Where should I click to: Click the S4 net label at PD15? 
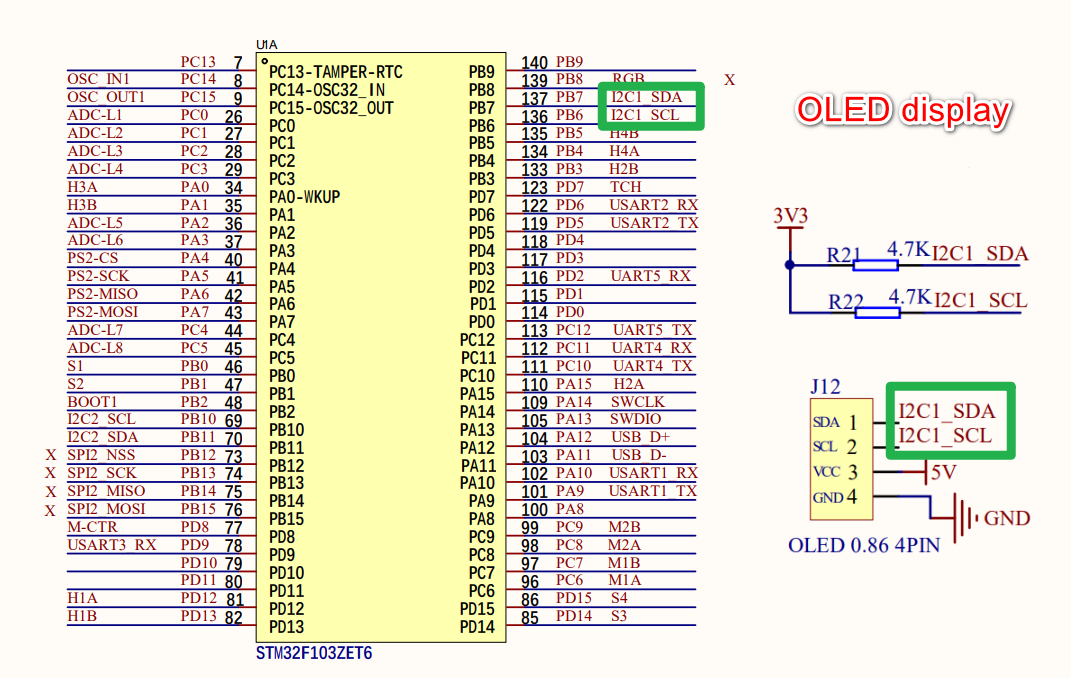[x=619, y=598]
